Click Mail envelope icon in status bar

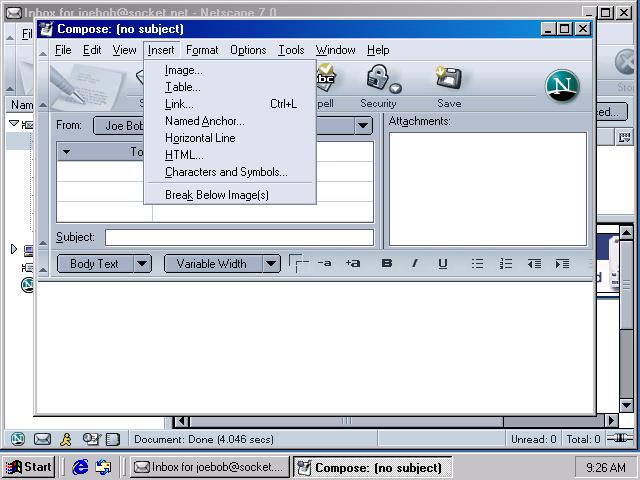coord(42,439)
